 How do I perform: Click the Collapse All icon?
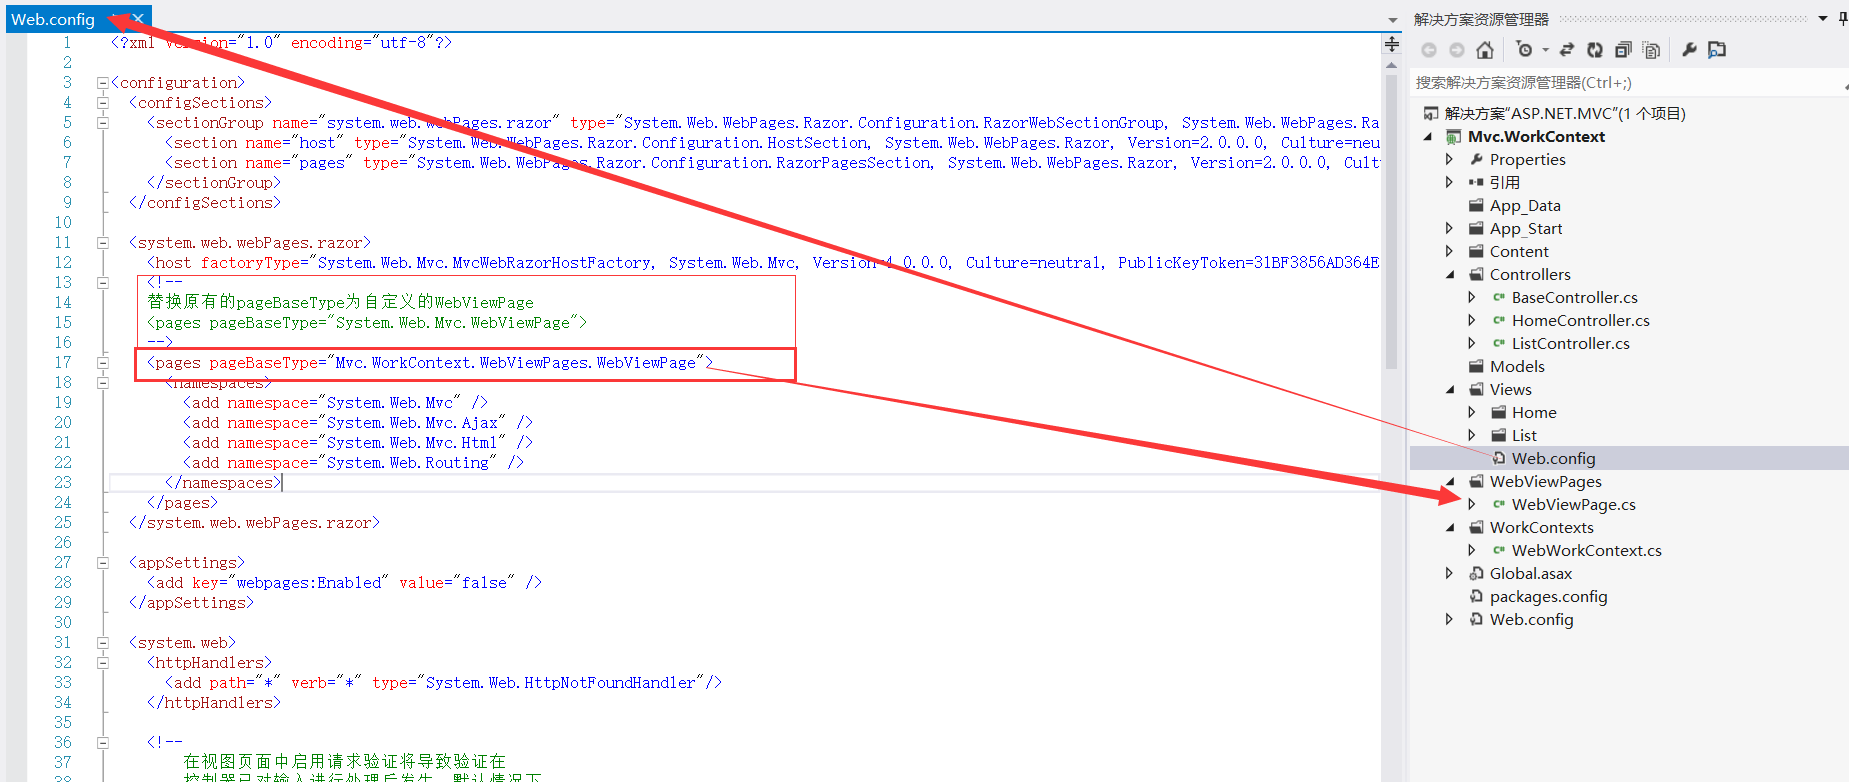pos(1623,50)
